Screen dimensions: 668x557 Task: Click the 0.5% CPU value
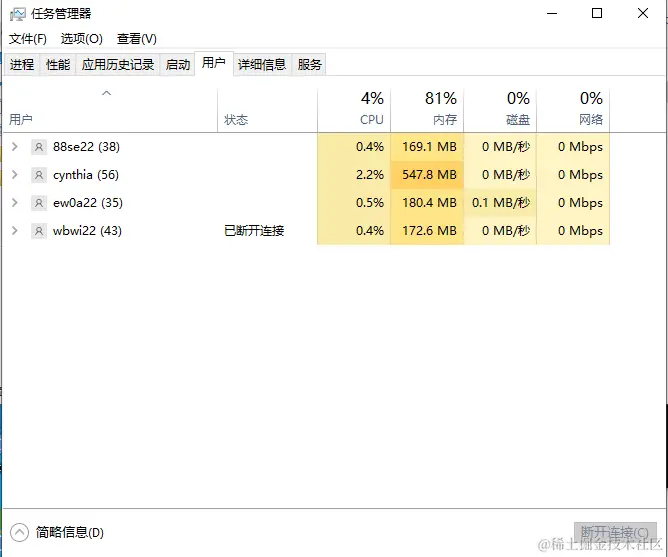(370, 203)
